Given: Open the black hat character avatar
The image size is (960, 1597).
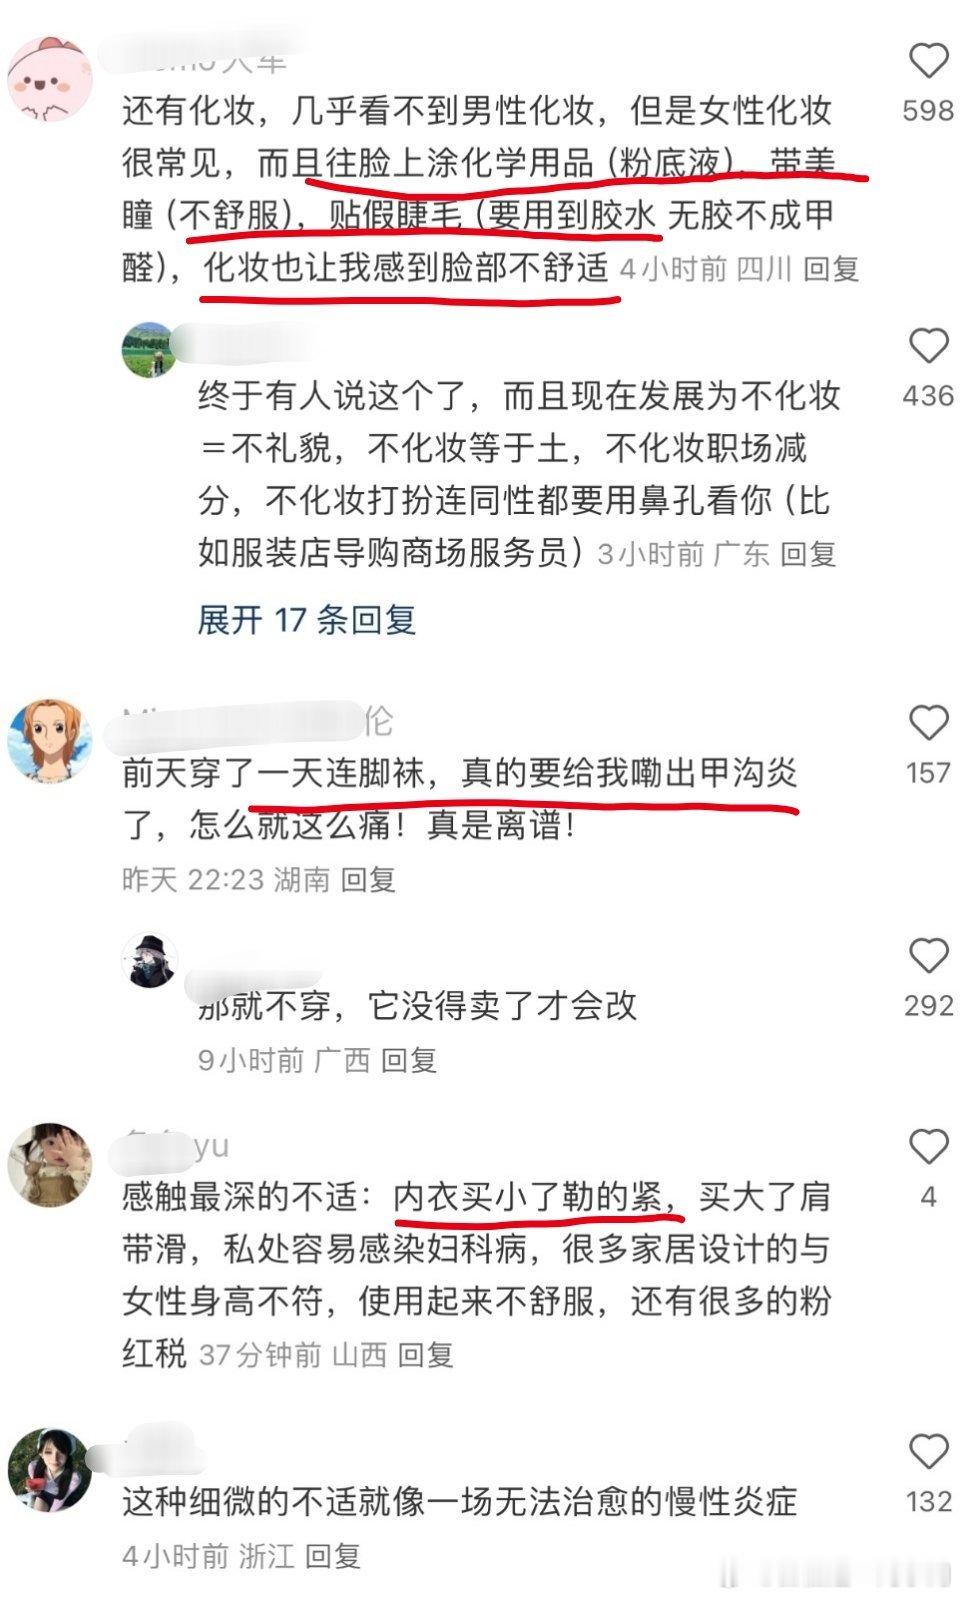Looking at the screenshot, I should [x=150, y=960].
